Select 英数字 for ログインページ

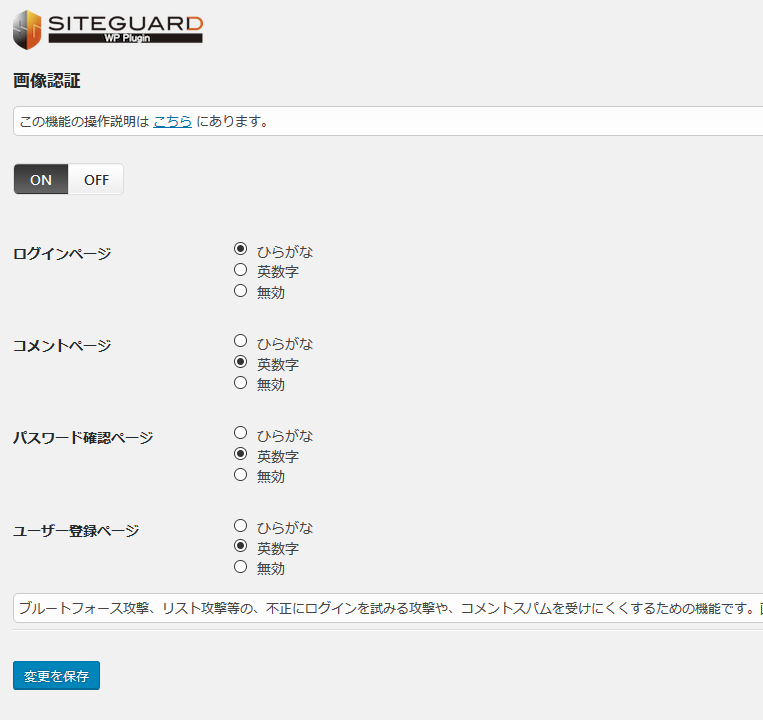240,270
